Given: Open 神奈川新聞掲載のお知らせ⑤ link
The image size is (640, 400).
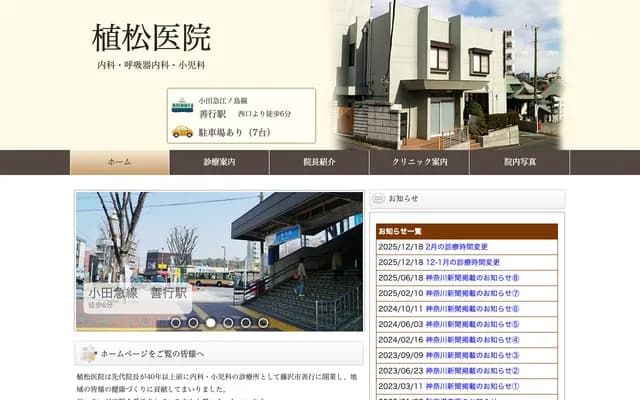Looking at the screenshot, I should 472,324.
